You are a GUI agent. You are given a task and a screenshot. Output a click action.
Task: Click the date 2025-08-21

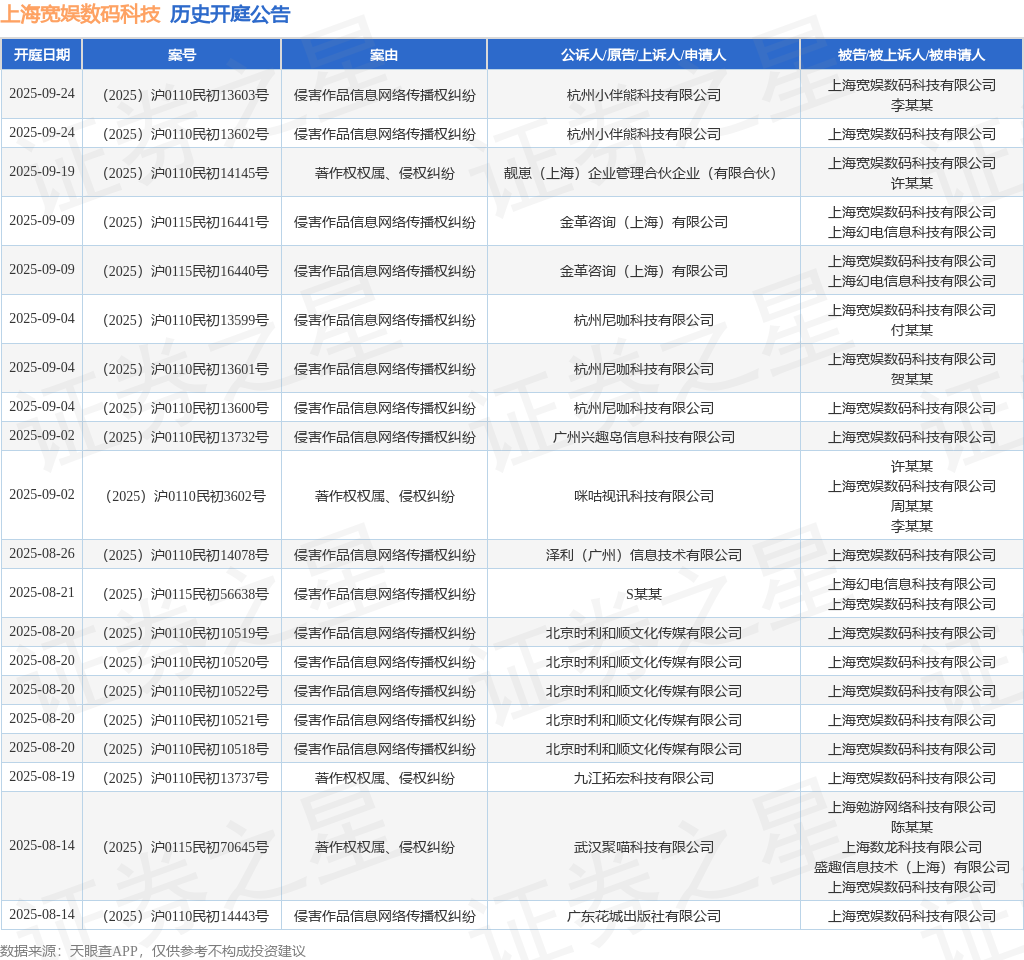pos(42,592)
